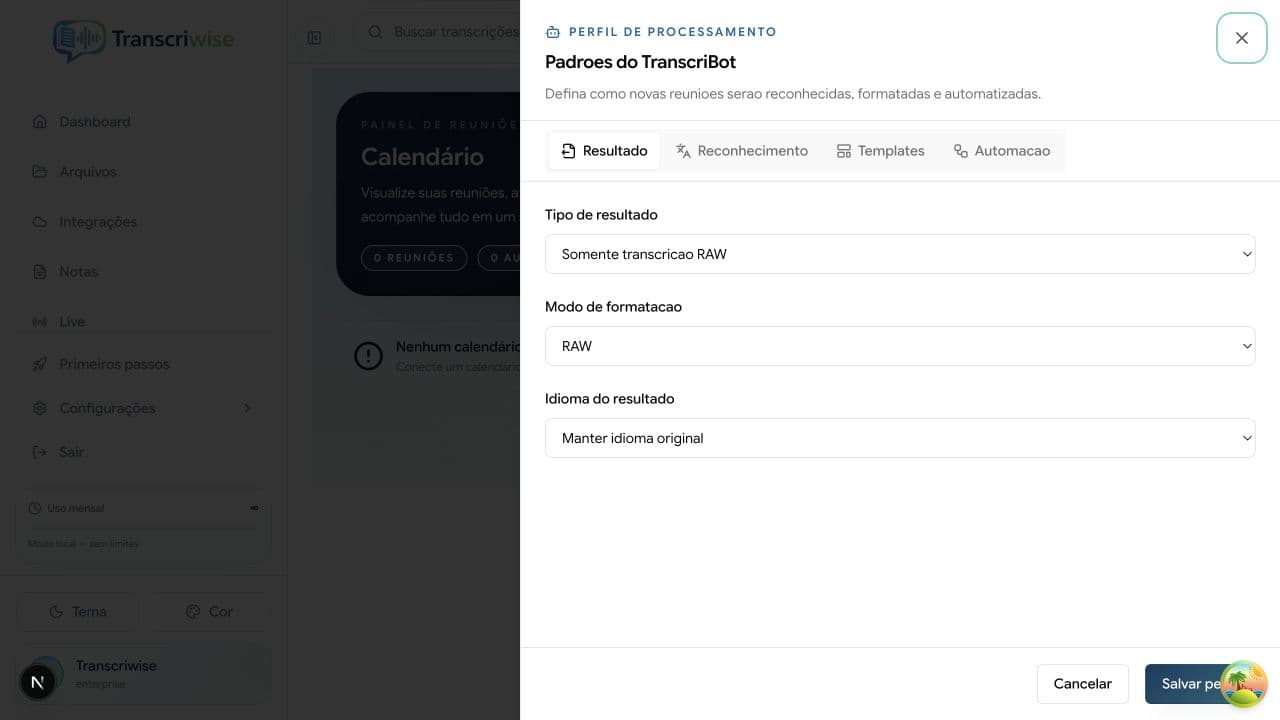The height and width of the screenshot is (720, 1280).
Task: Switch to the Resultado tab
Action: (x=604, y=151)
